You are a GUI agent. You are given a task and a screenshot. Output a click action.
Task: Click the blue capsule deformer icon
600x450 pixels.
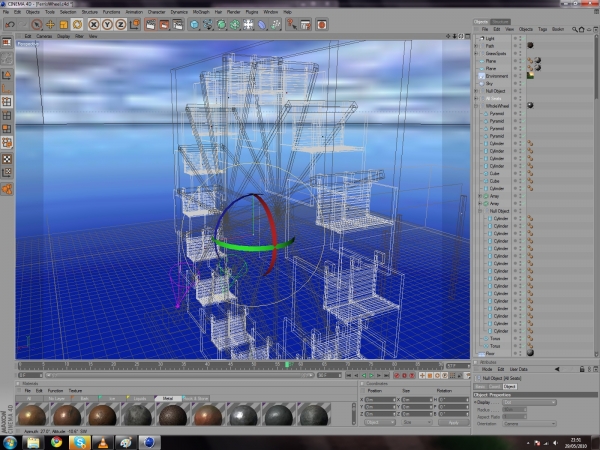coord(262,25)
